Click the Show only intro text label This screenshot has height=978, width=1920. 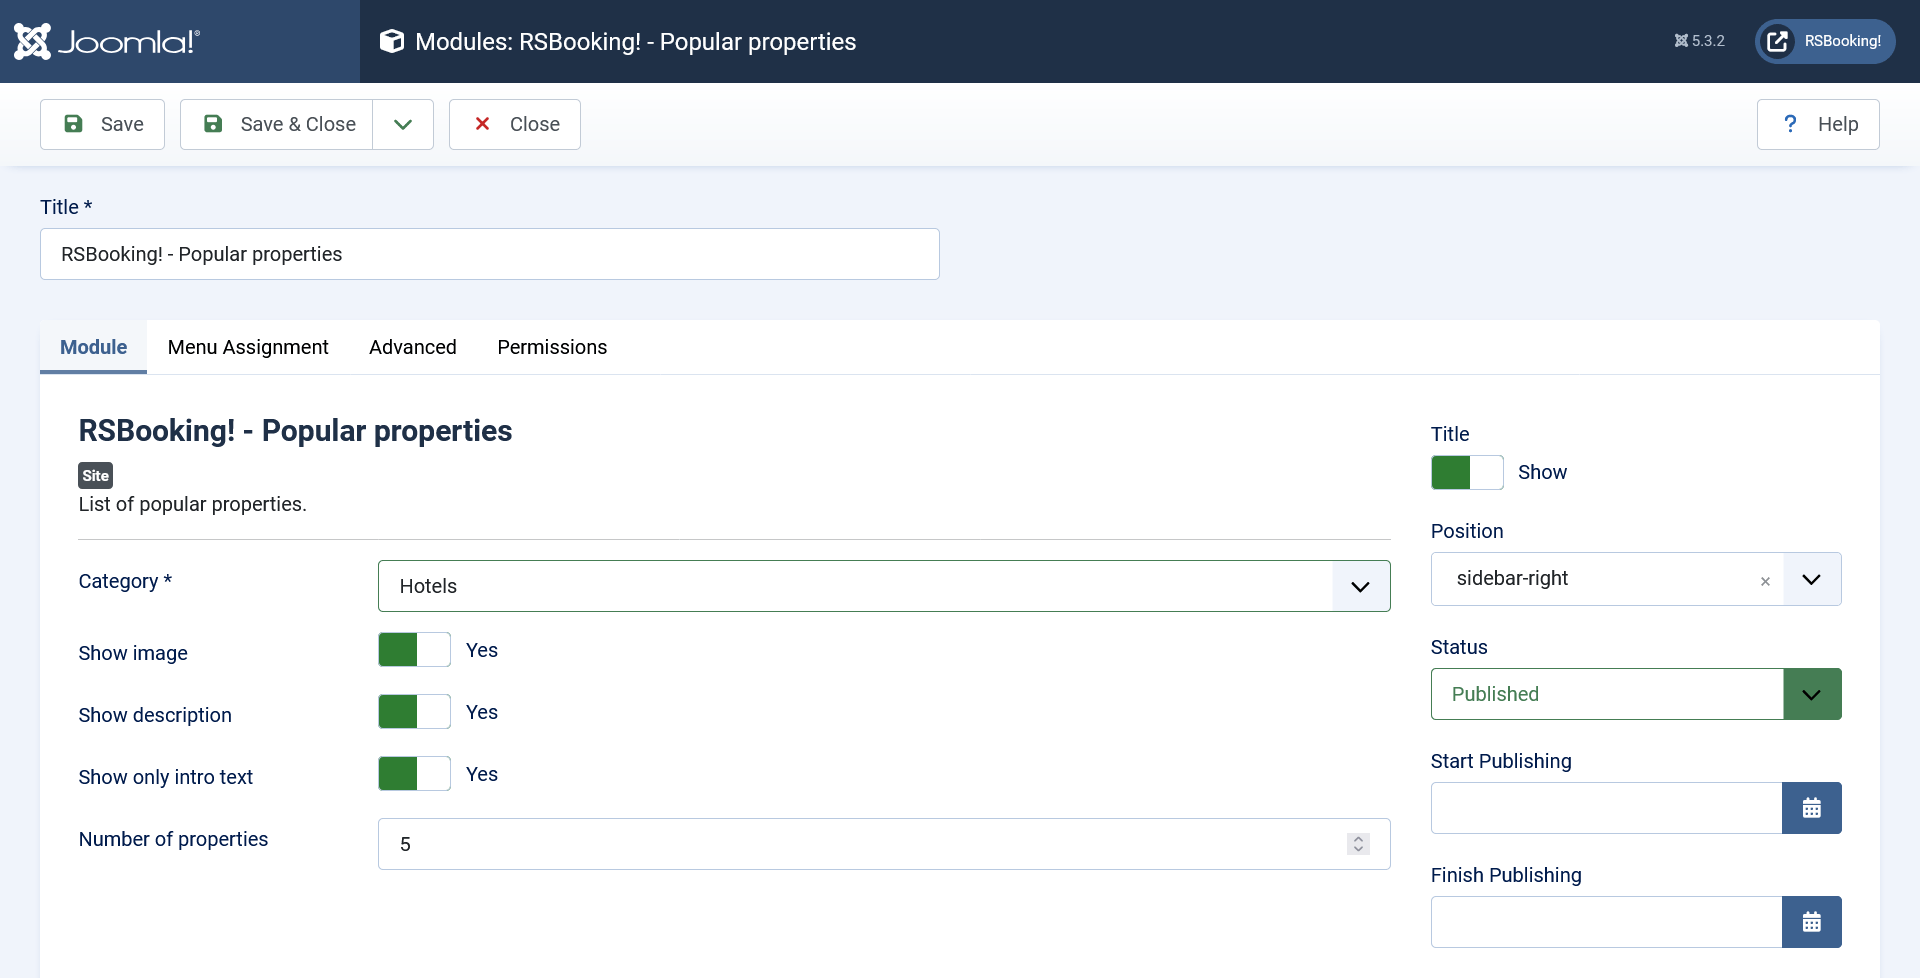pos(166,777)
